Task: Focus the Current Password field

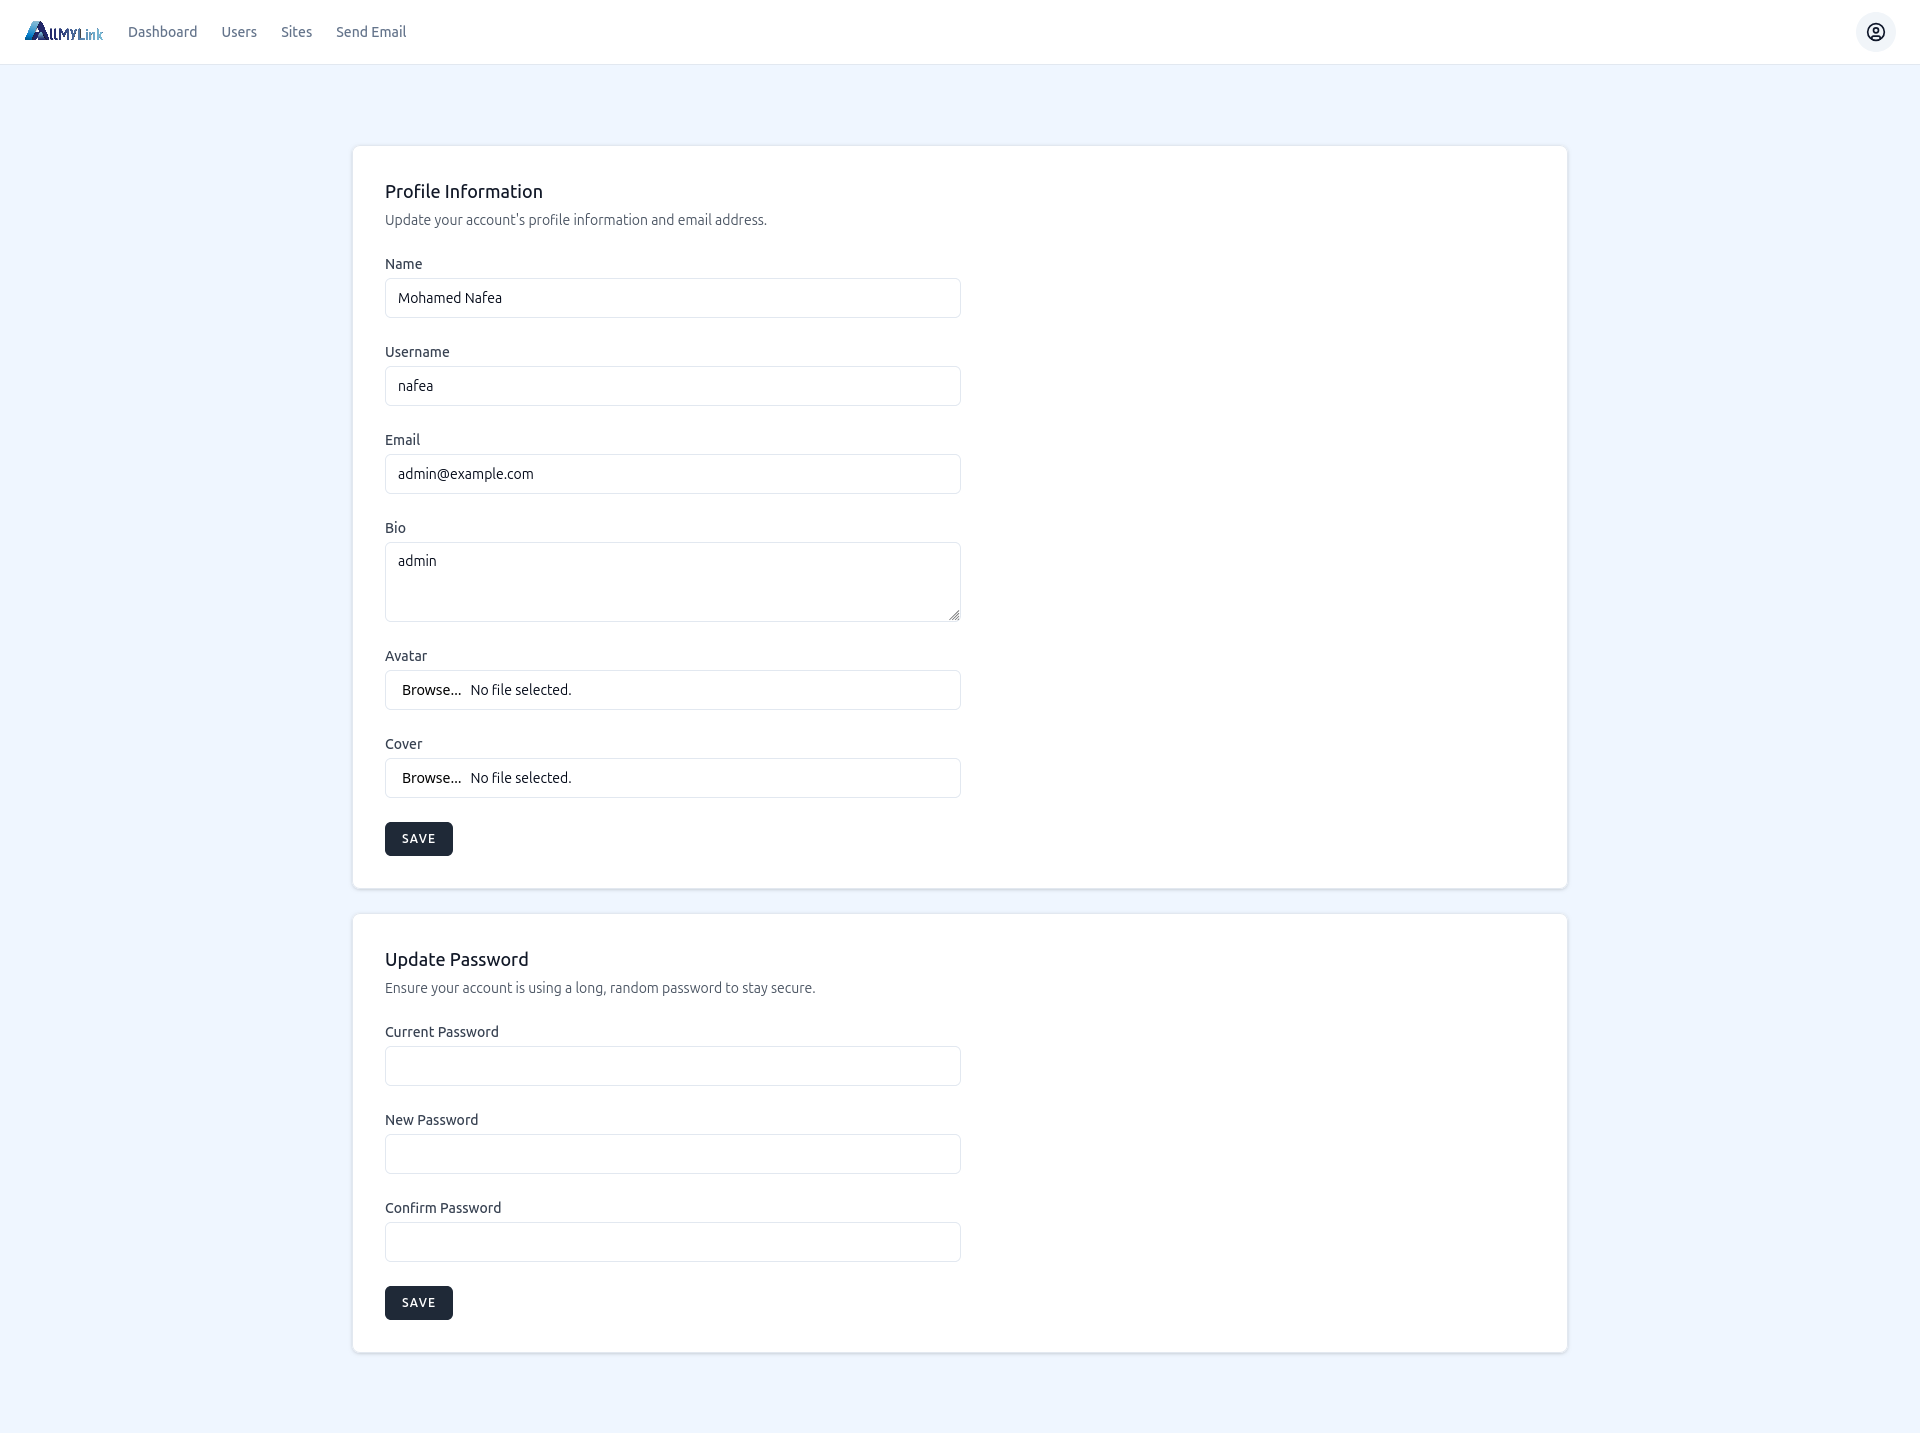Action: tap(672, 1066)
